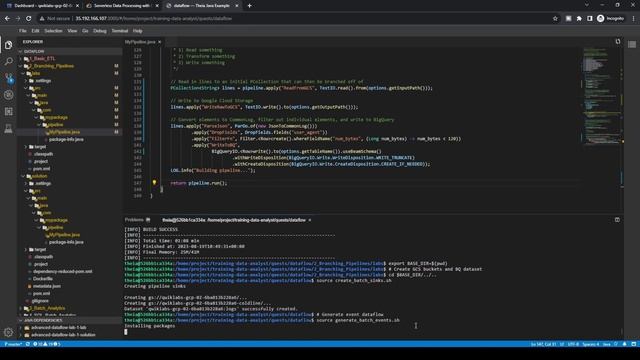Expand advanced-dataflow-lab-1-lab dependency
The image size is (640, 360).
(x=20, y=327)
